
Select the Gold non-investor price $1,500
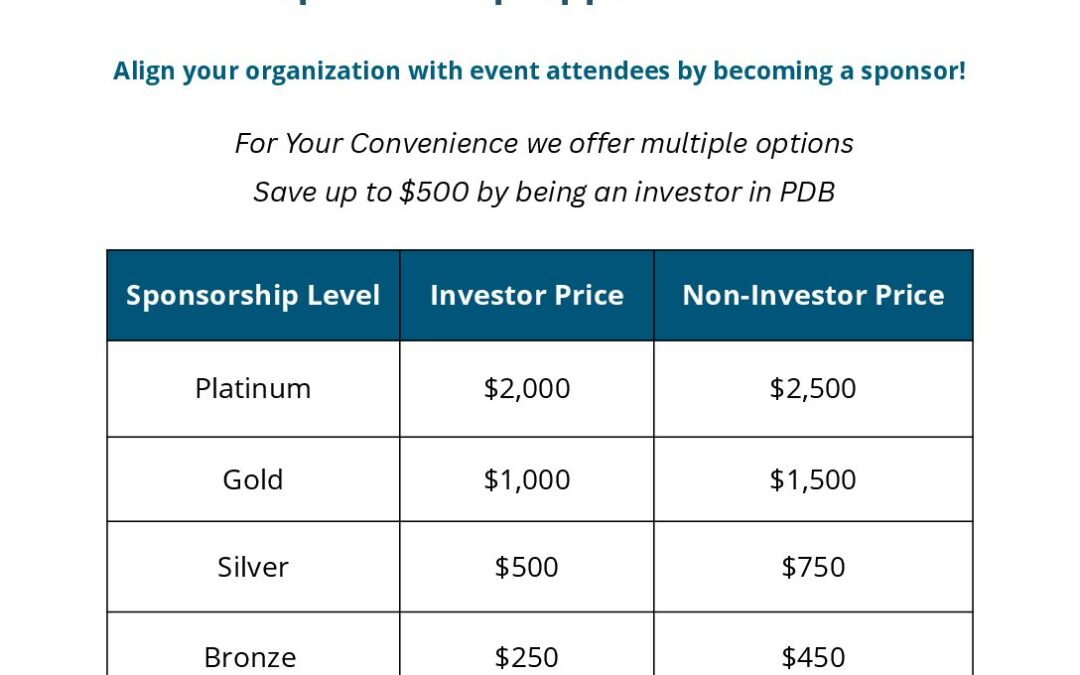813,479
